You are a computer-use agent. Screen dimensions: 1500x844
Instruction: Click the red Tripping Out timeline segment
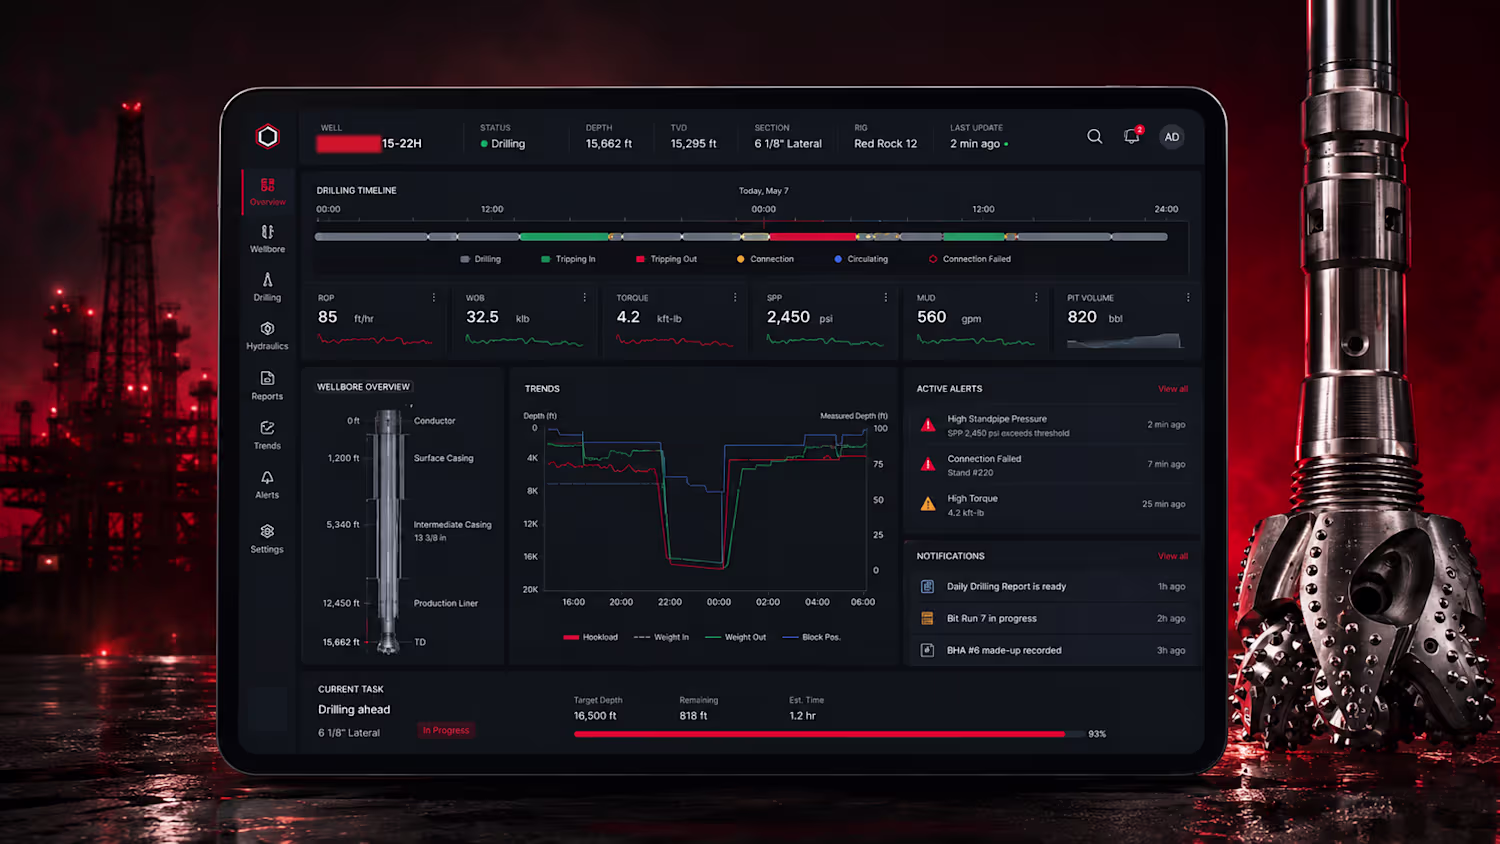(812, 237)
